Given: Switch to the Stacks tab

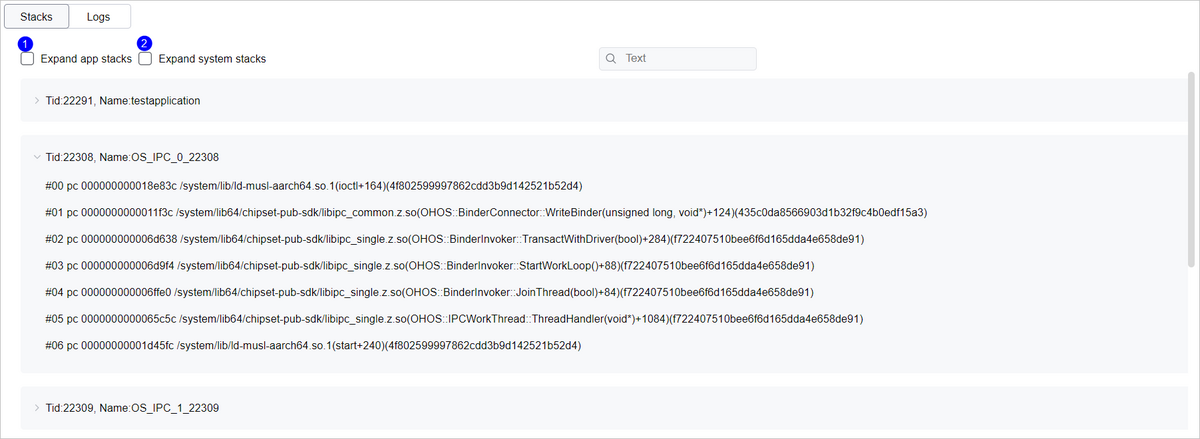Looking at the screenshot, I should point(36,17).
